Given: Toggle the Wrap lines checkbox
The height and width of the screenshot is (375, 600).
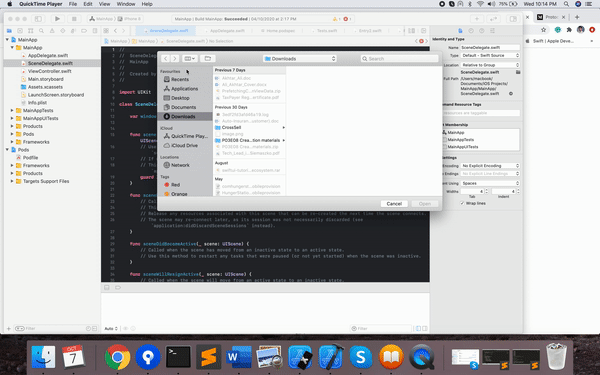Looking at the screenshot, I should pos(462,203).
